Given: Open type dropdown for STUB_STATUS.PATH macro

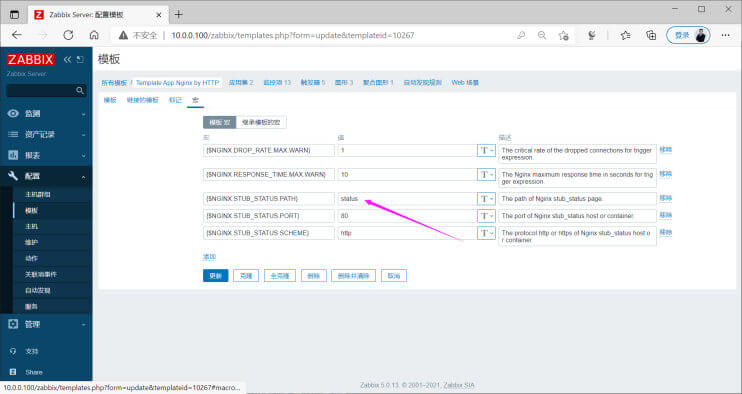Looking at the screenshot, I should click(486, 199).
